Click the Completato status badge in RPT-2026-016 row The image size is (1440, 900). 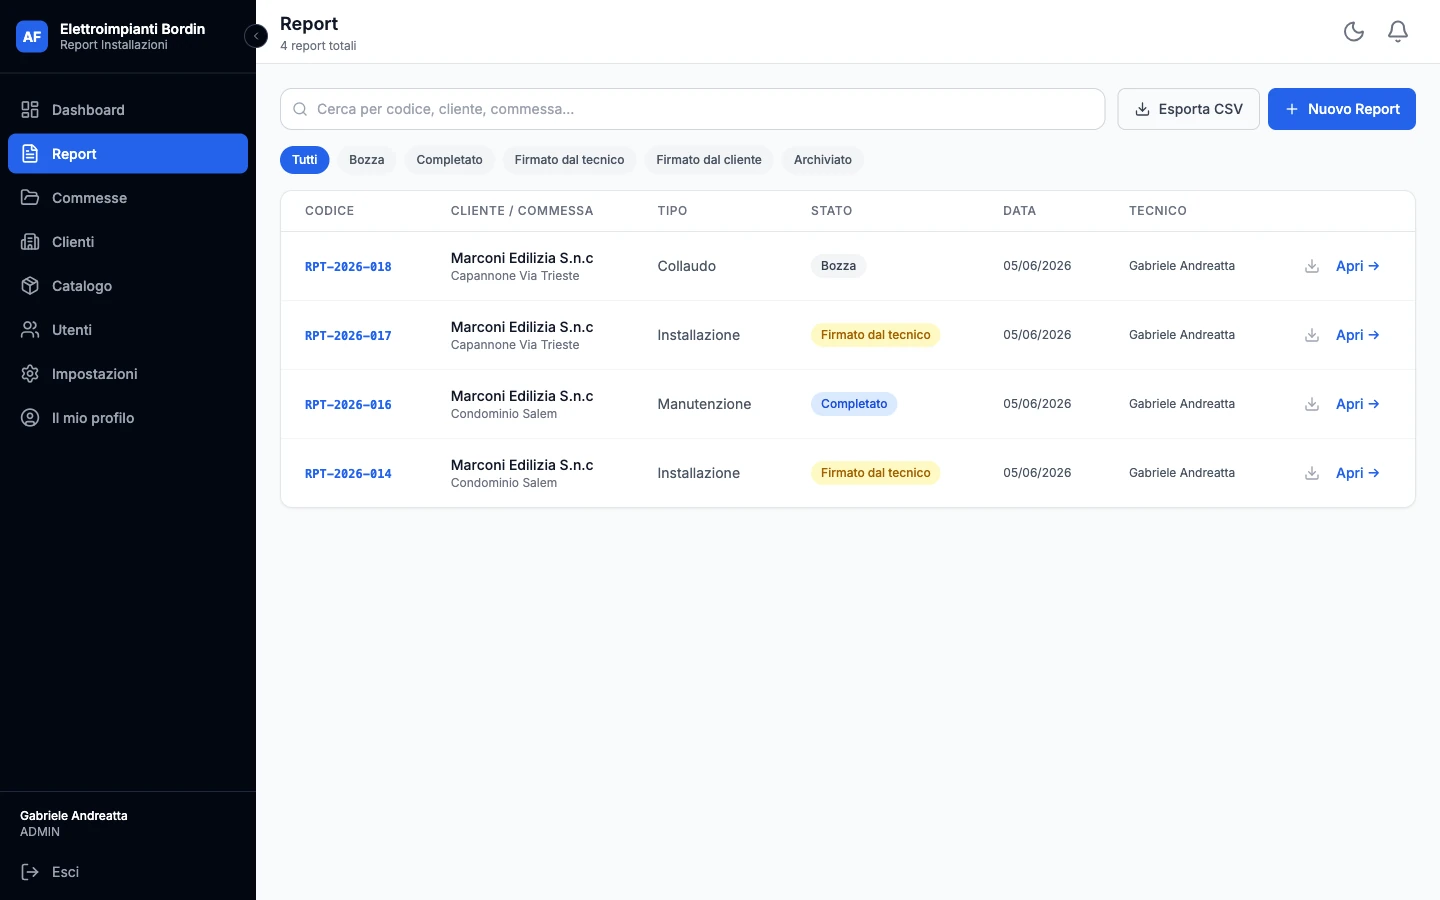pos(854,404)
